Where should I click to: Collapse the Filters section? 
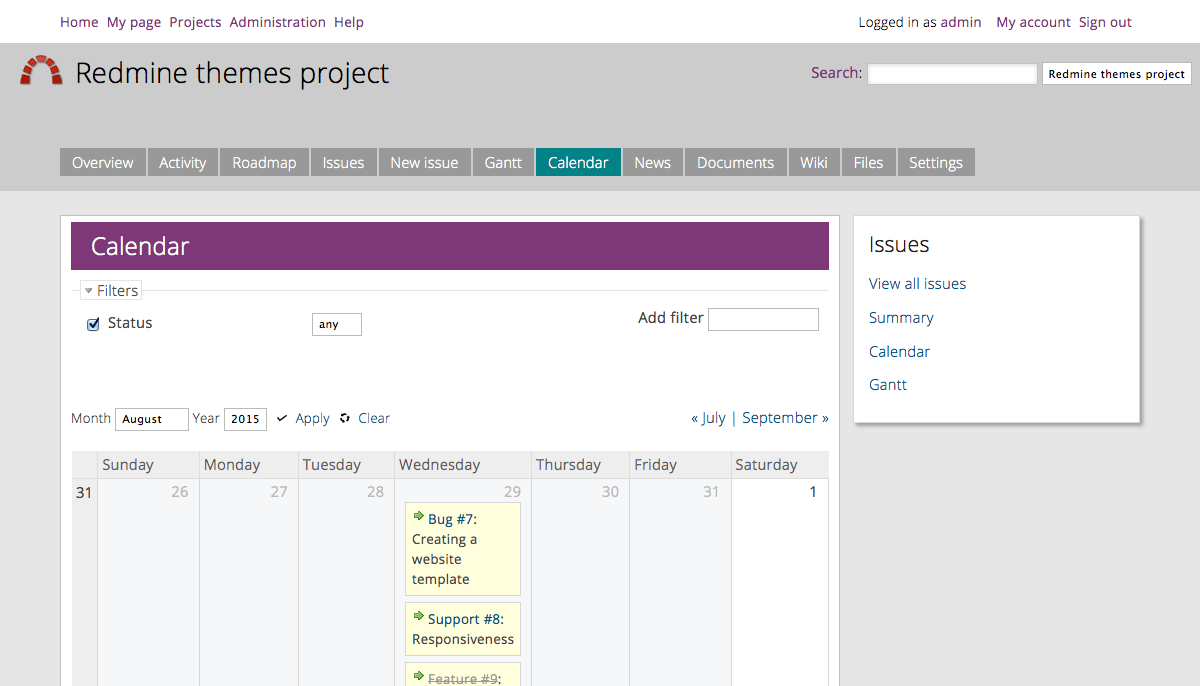coord(111,290)
